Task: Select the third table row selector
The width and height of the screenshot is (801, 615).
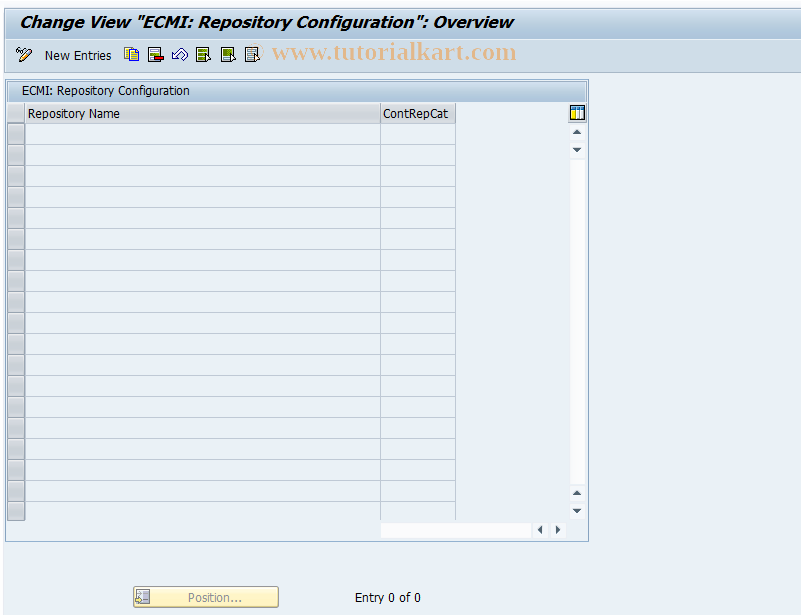Action: point(16,176)
